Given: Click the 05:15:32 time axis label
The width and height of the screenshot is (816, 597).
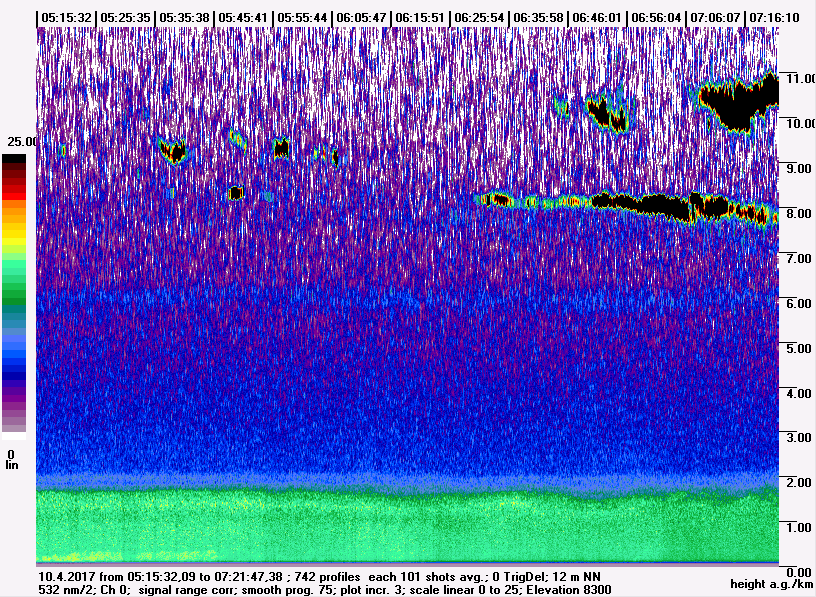Looking at the screenshot, I should click(x=67, y=18).
